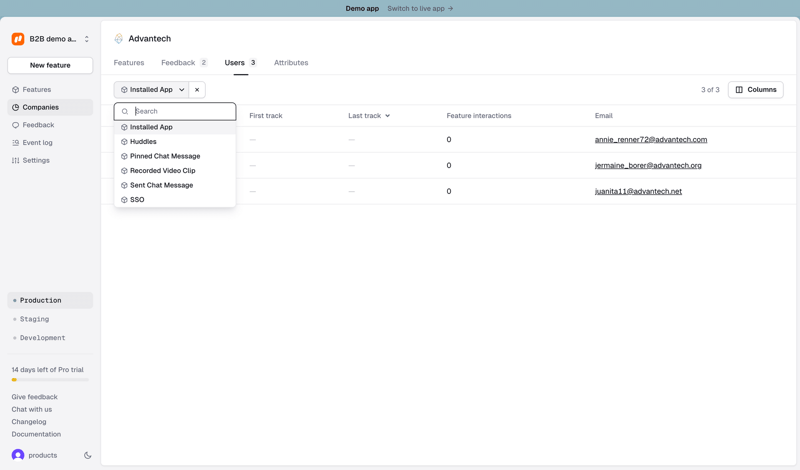Switch to the Features tab
The height and width of the screenshot is (470, 800).
coord(129,63)
